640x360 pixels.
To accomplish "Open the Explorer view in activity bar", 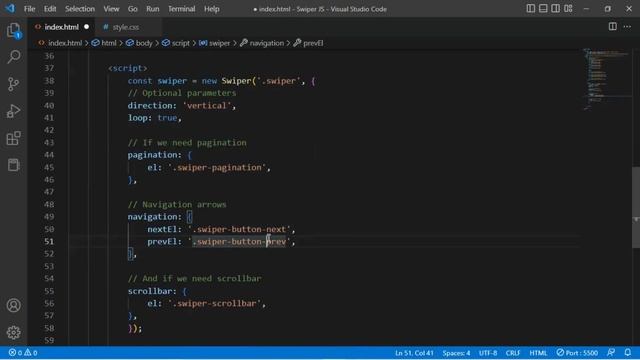I will point(13,30).
